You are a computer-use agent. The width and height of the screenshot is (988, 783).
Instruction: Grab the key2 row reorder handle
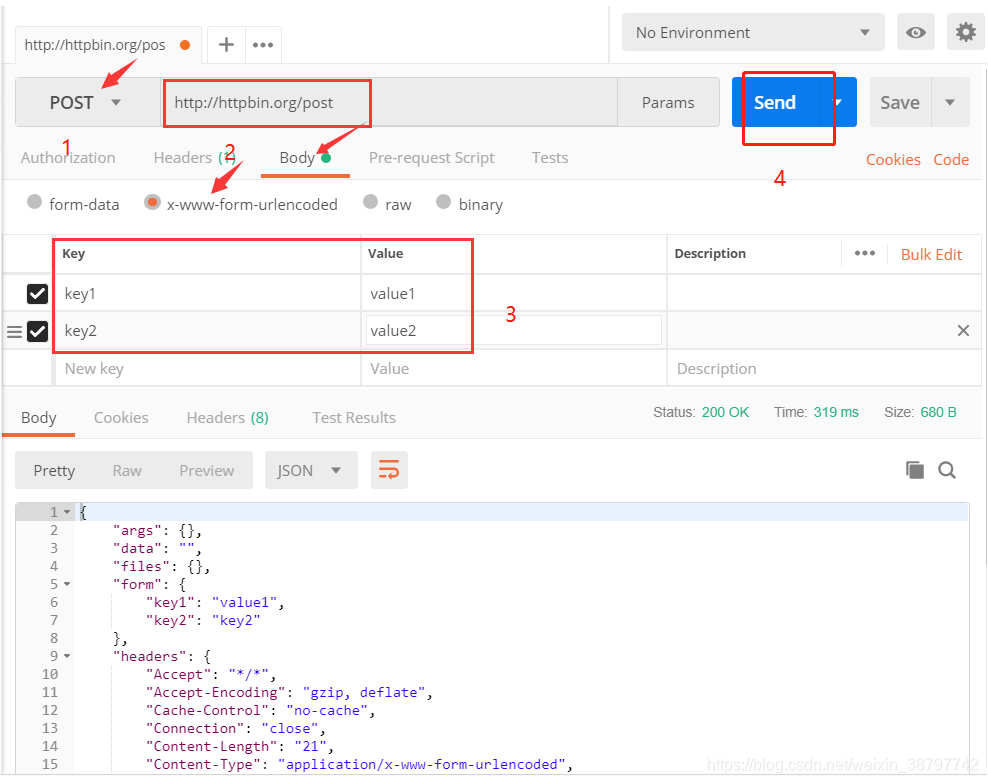(x=14, y=331)
